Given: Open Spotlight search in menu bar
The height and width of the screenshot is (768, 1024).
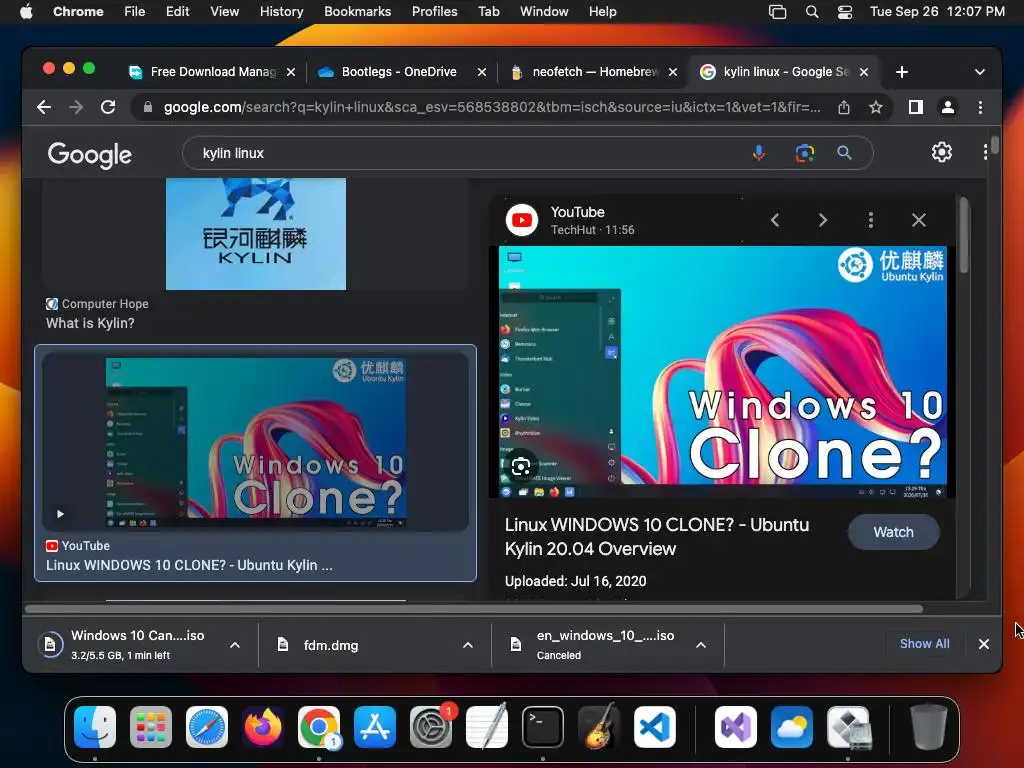Looking at the screenshot, I should (x=812, y=12).
